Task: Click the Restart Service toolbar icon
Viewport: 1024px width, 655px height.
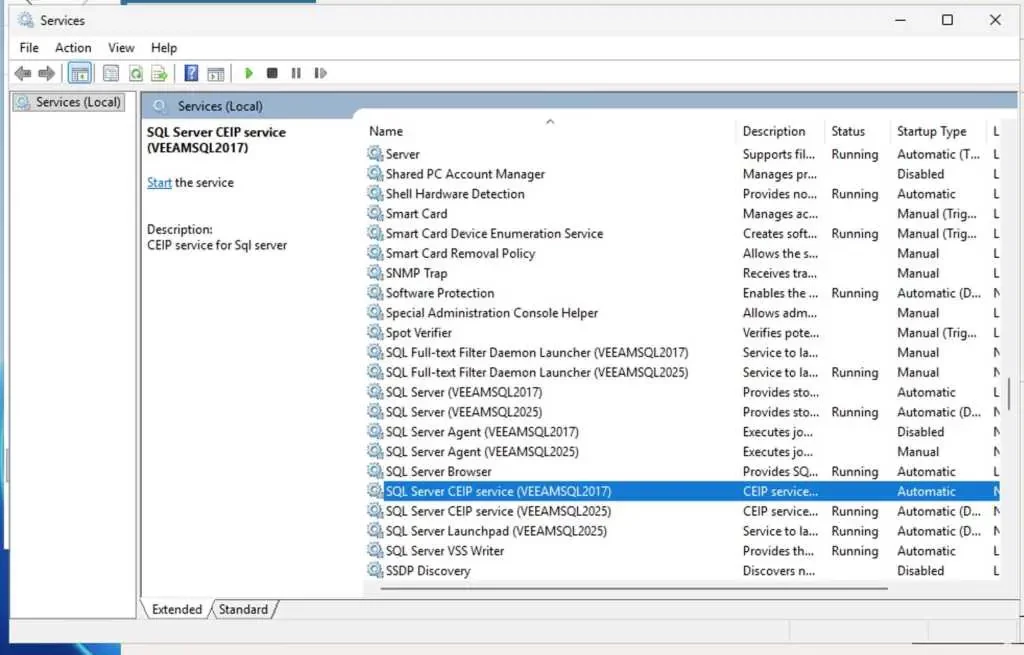Action: [x=320, y=73]
